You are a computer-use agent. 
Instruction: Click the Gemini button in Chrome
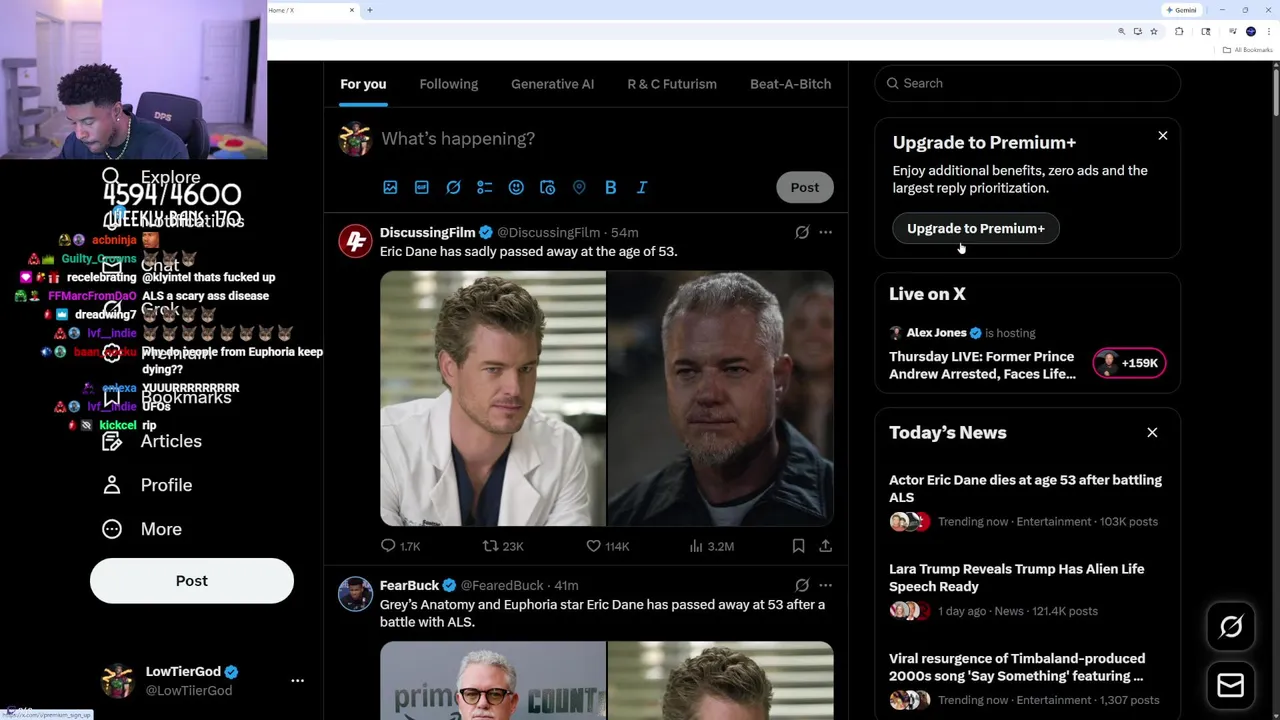click(x=1181, y=10)
